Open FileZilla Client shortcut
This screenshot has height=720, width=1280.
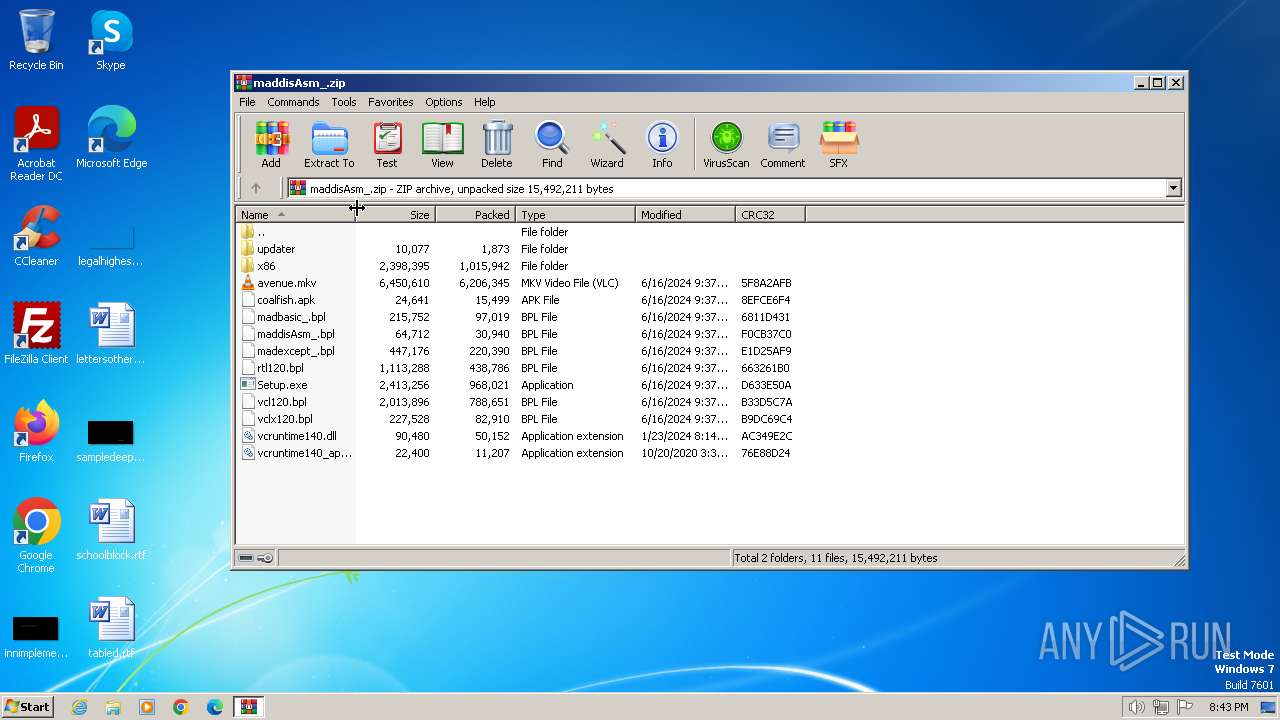pos(36,333)
